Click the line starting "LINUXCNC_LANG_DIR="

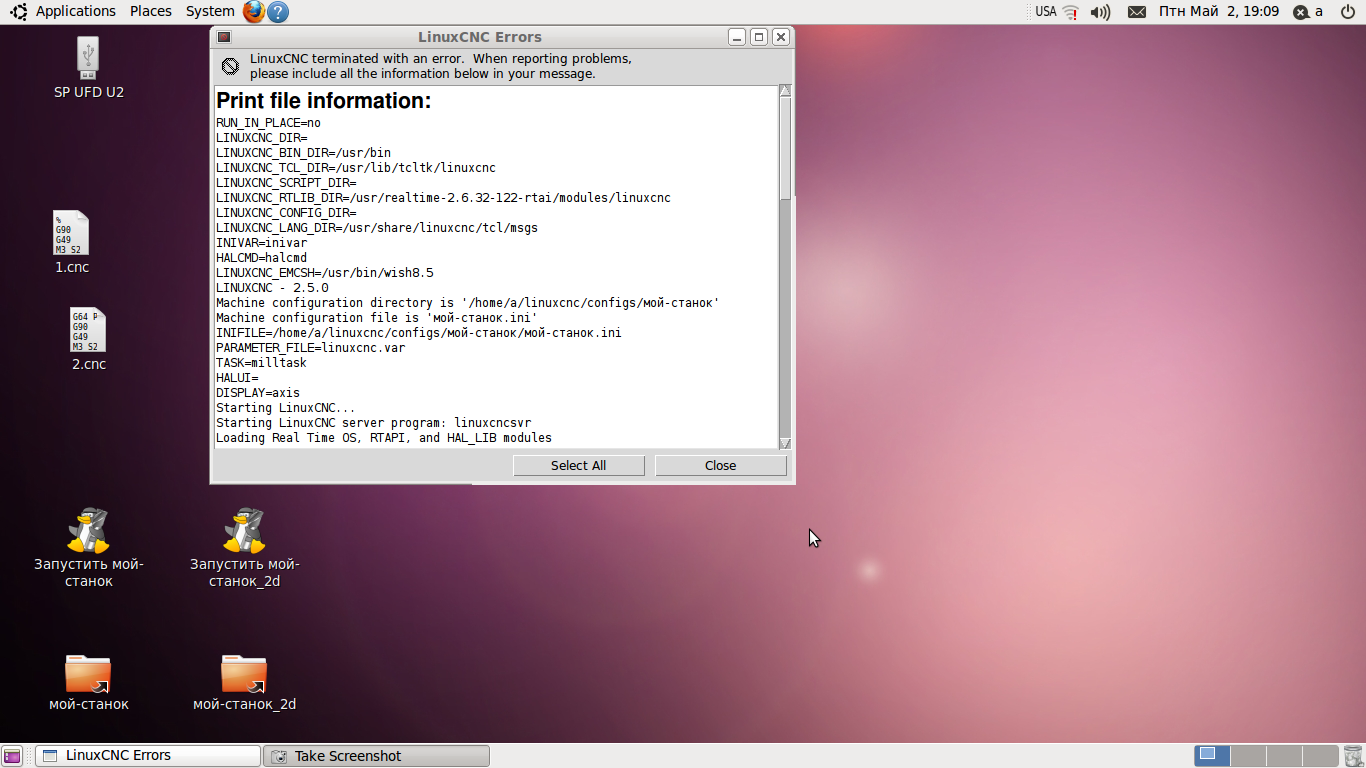point(377,228)
